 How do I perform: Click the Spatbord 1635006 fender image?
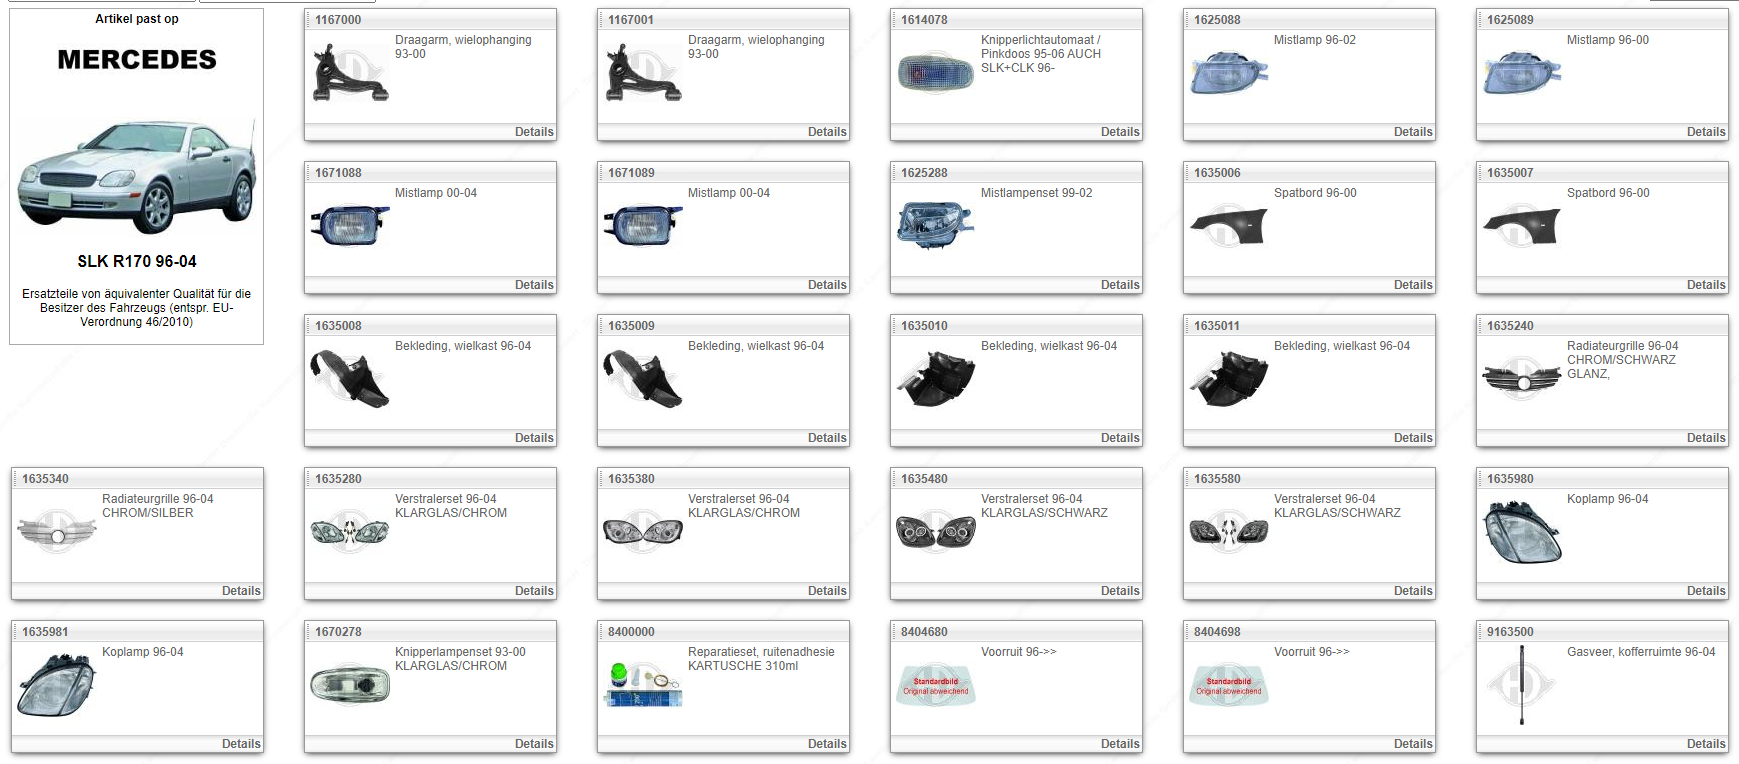point(1228,226)
